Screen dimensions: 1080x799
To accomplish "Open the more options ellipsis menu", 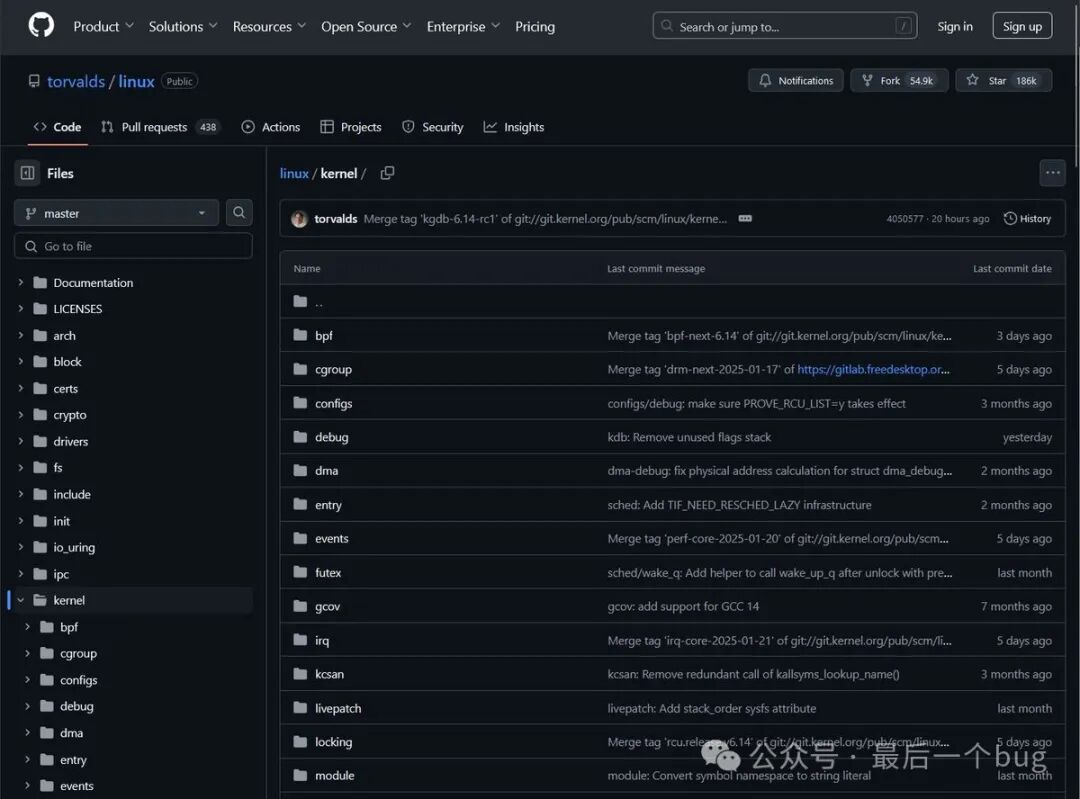I will (x=1052, y=173).
